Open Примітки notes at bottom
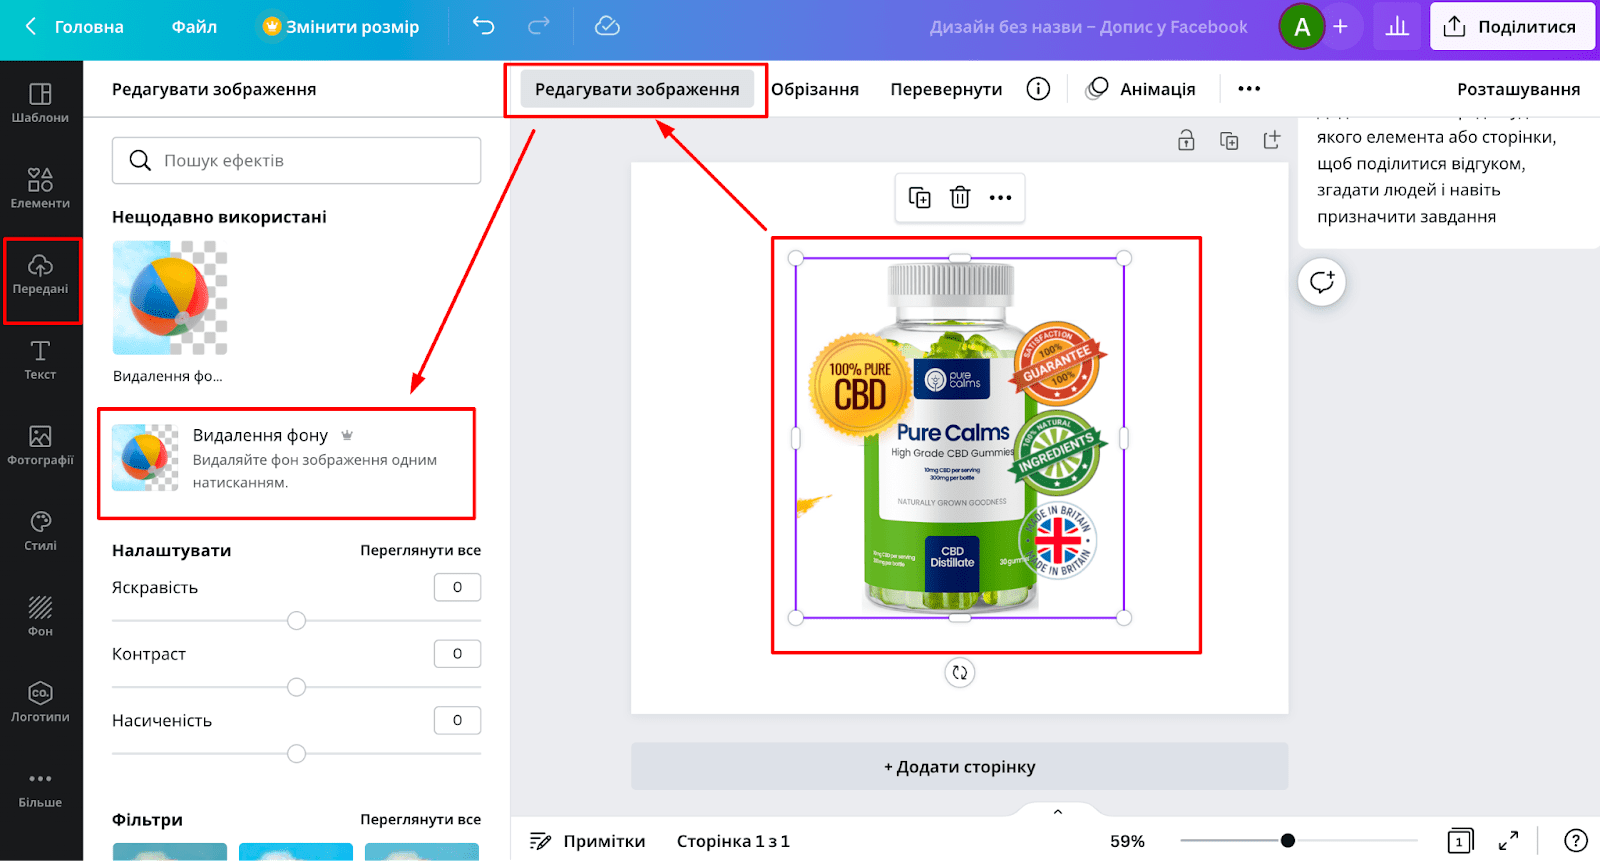 pos(588,841)
